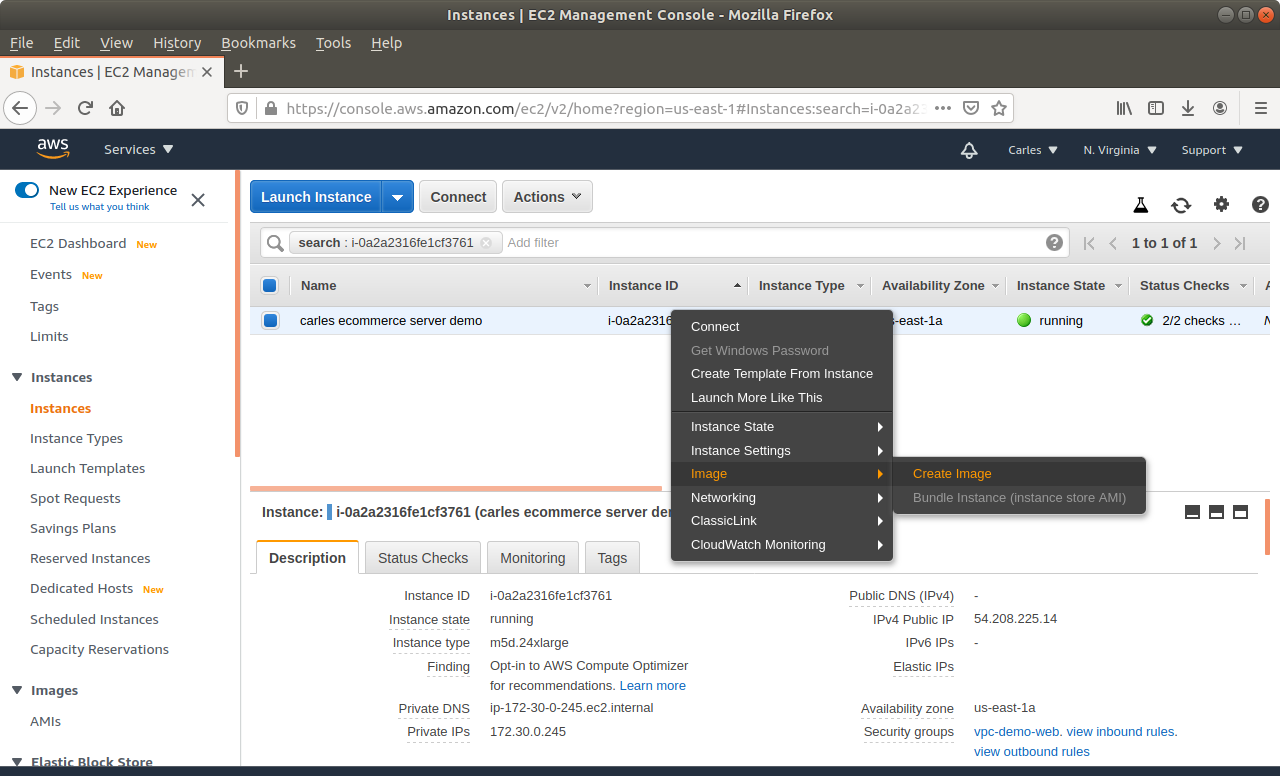Image resolution: width=1280 pixels, height=776 pixels.
Task: Toggle the Firefox sidebar icon
Action: 1156,108
